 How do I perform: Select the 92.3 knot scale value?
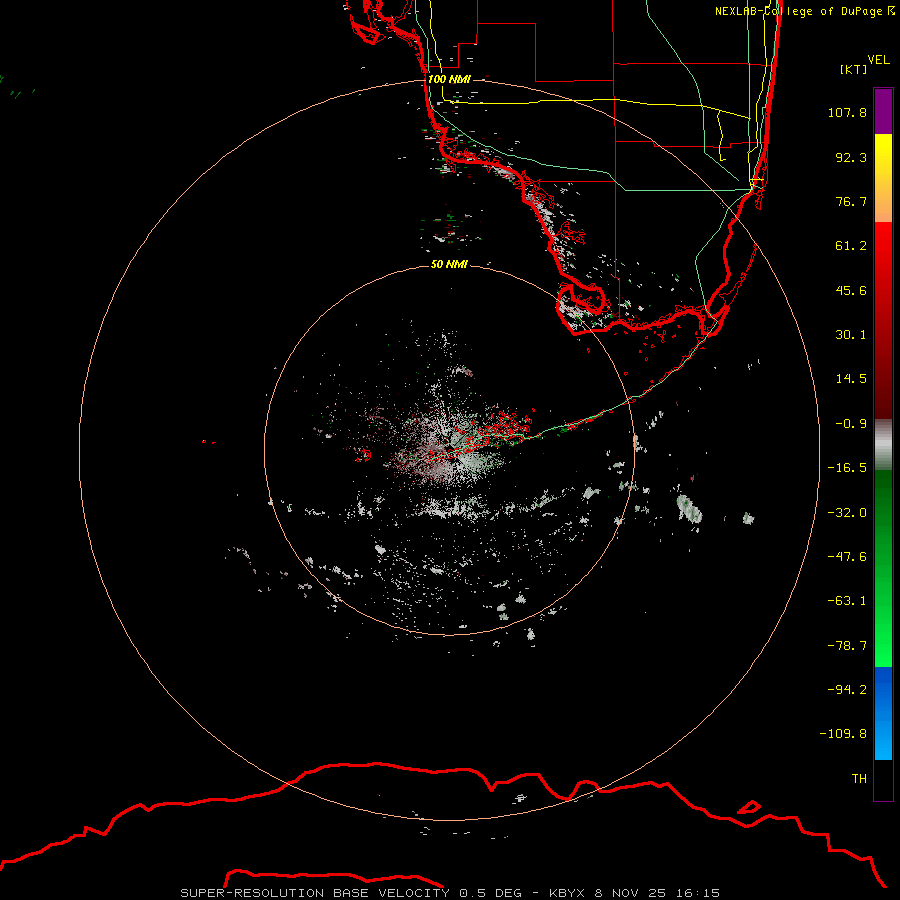point(851,157)
